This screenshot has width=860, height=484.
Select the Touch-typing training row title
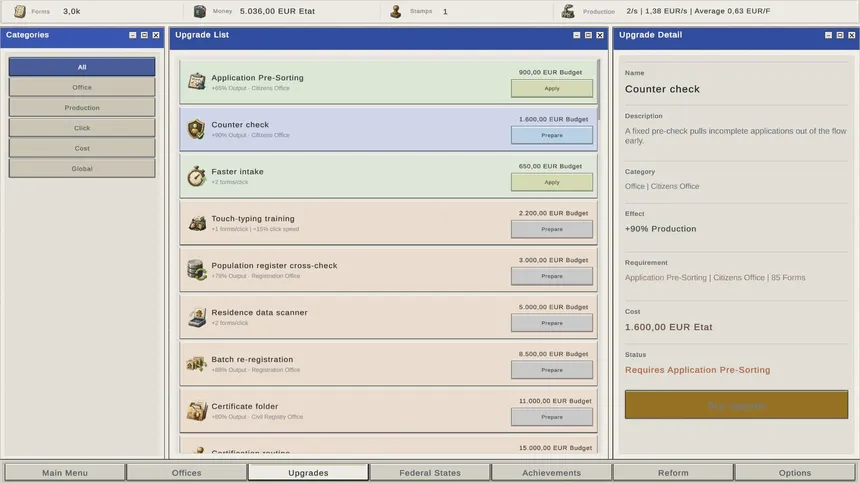pos(253,218)
